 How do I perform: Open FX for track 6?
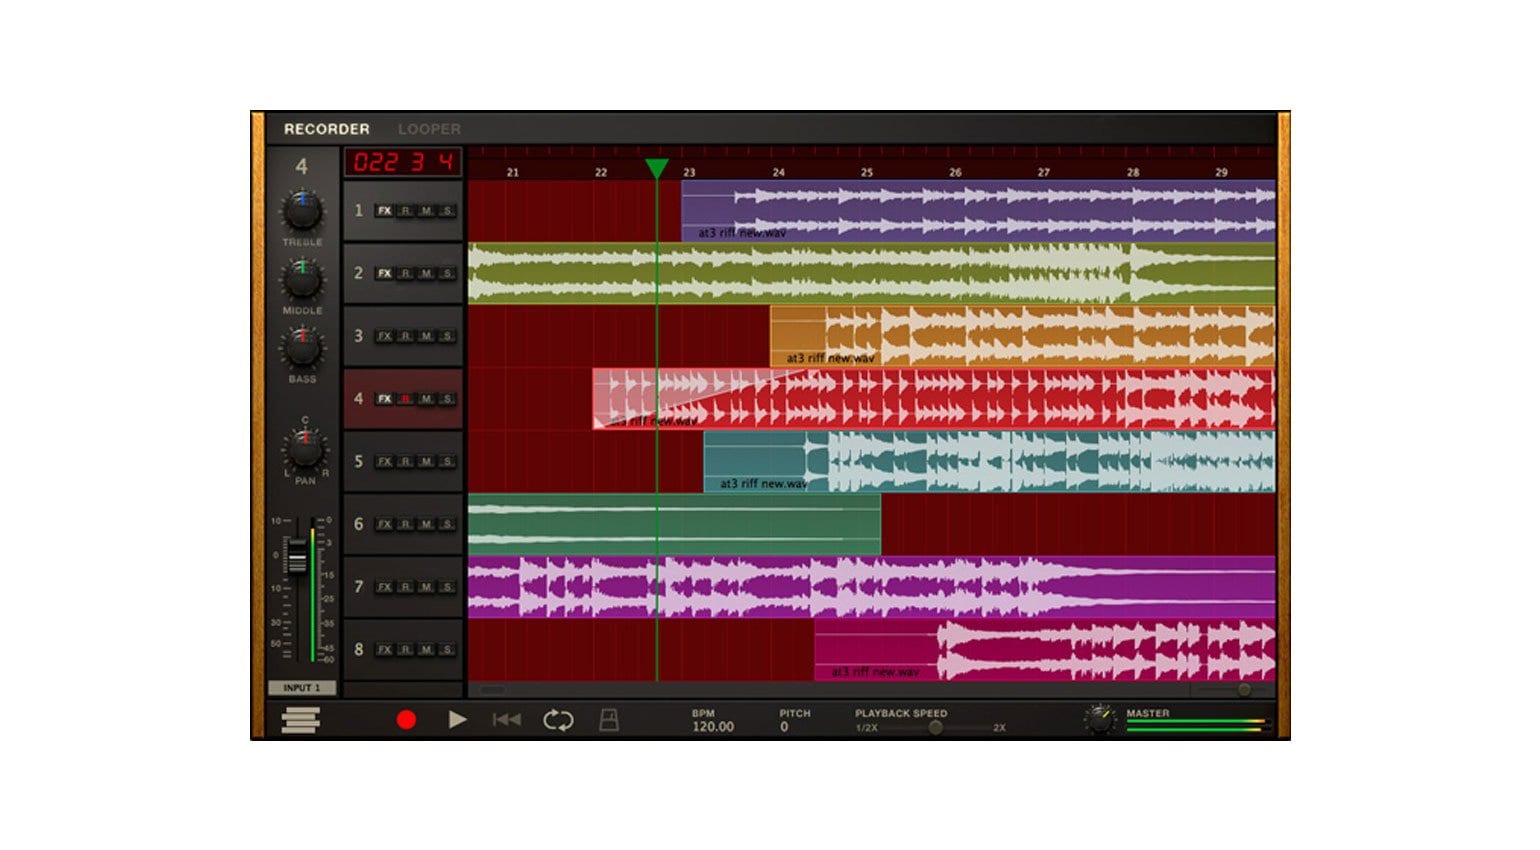tap(384, 525)
